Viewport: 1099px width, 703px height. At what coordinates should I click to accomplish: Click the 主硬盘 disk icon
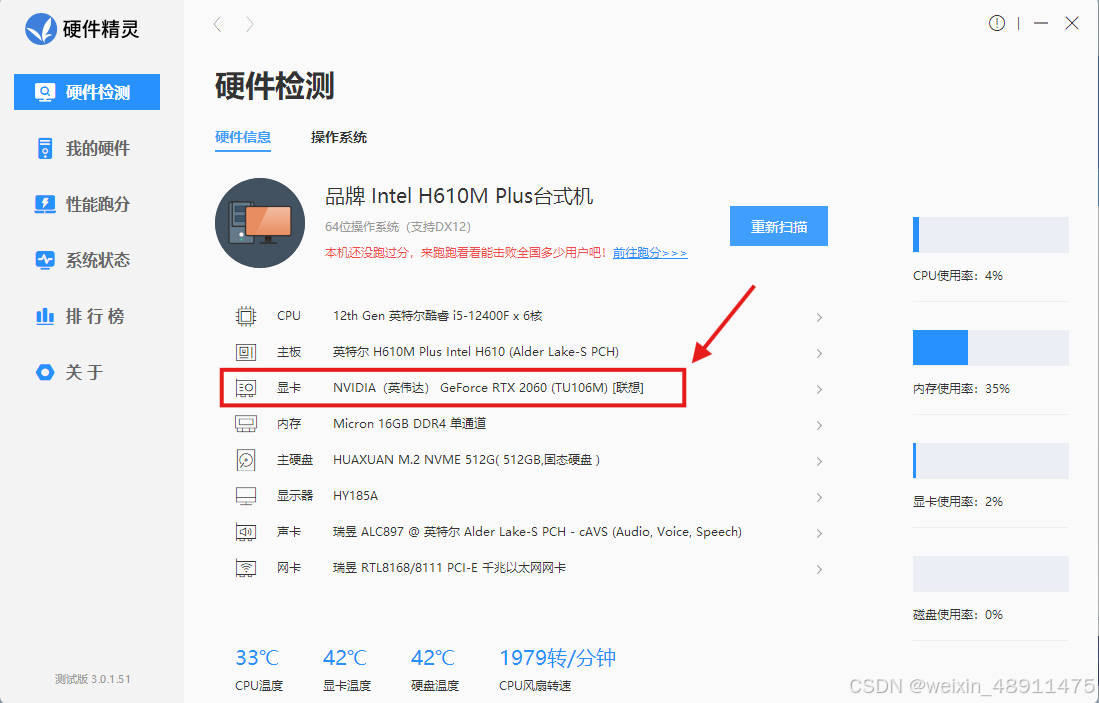246,460
